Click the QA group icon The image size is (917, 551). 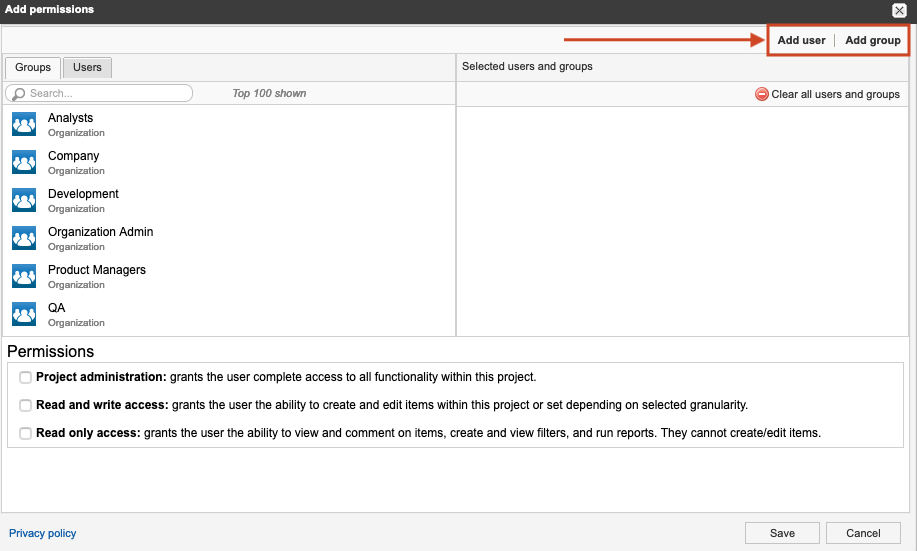click(x=24, y=314)
